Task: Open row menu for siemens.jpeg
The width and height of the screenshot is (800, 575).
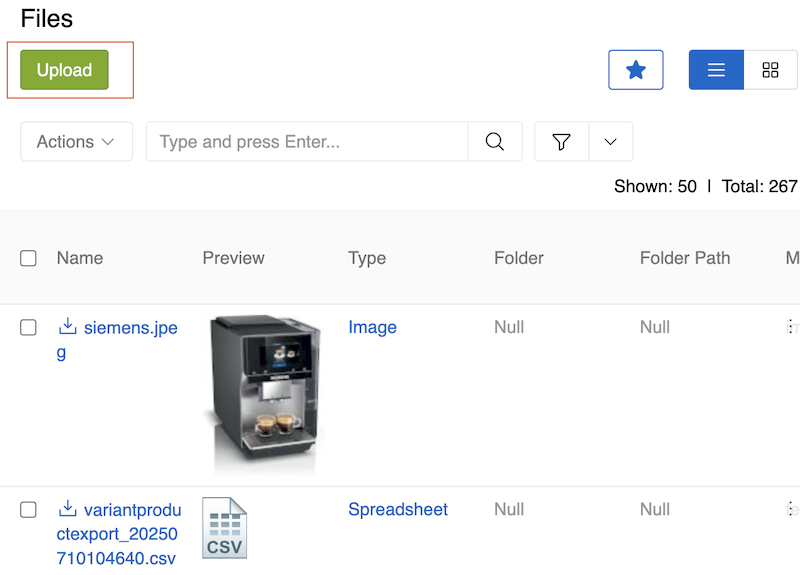Action: (791, 327)
